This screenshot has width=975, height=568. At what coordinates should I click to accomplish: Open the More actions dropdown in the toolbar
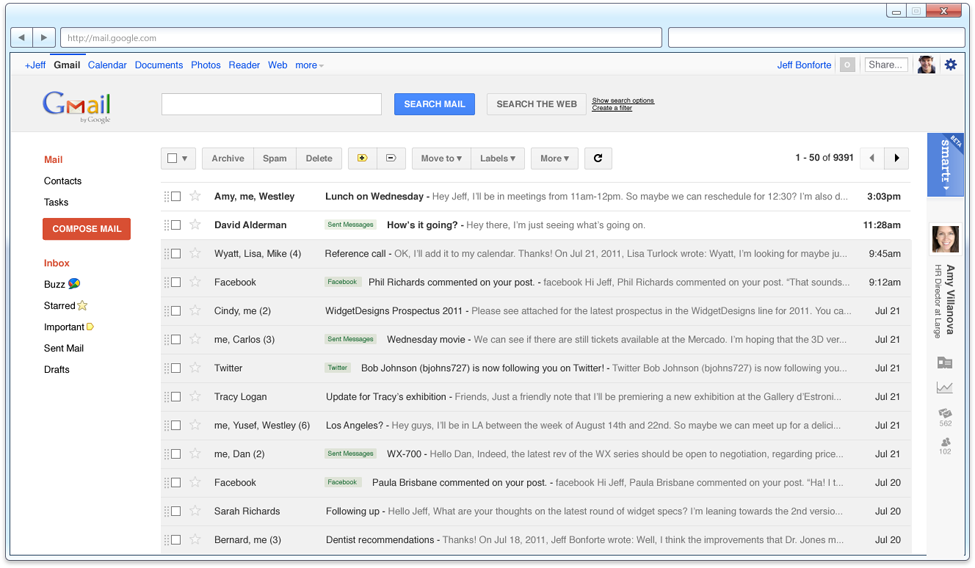[554, 158]
